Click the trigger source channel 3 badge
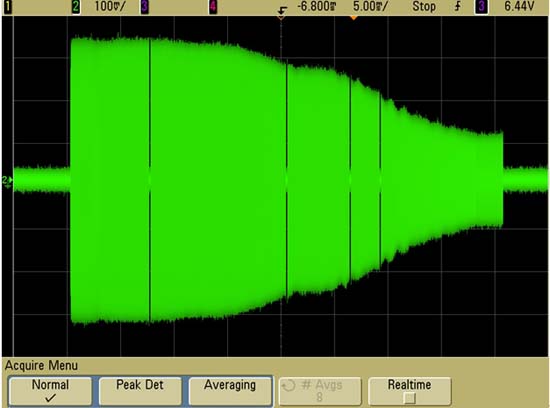This screenshot has height=408, width=550. tap(482, 7)
